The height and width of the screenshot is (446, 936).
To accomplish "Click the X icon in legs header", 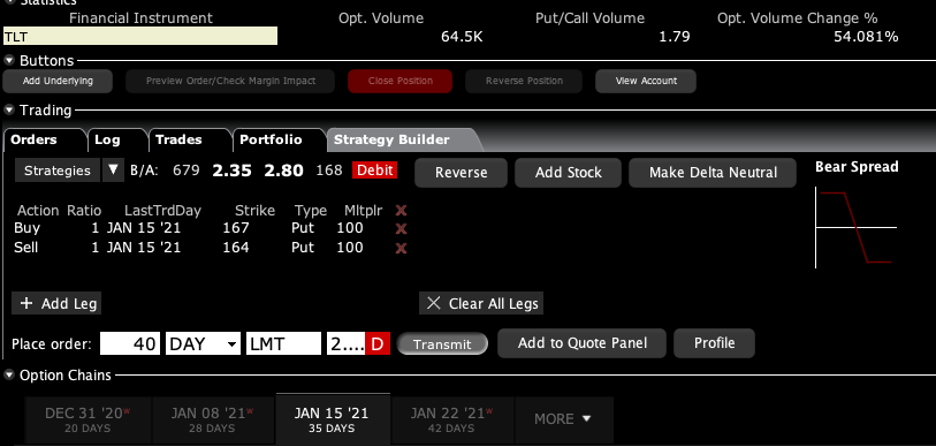I will (x=401, y=210).
